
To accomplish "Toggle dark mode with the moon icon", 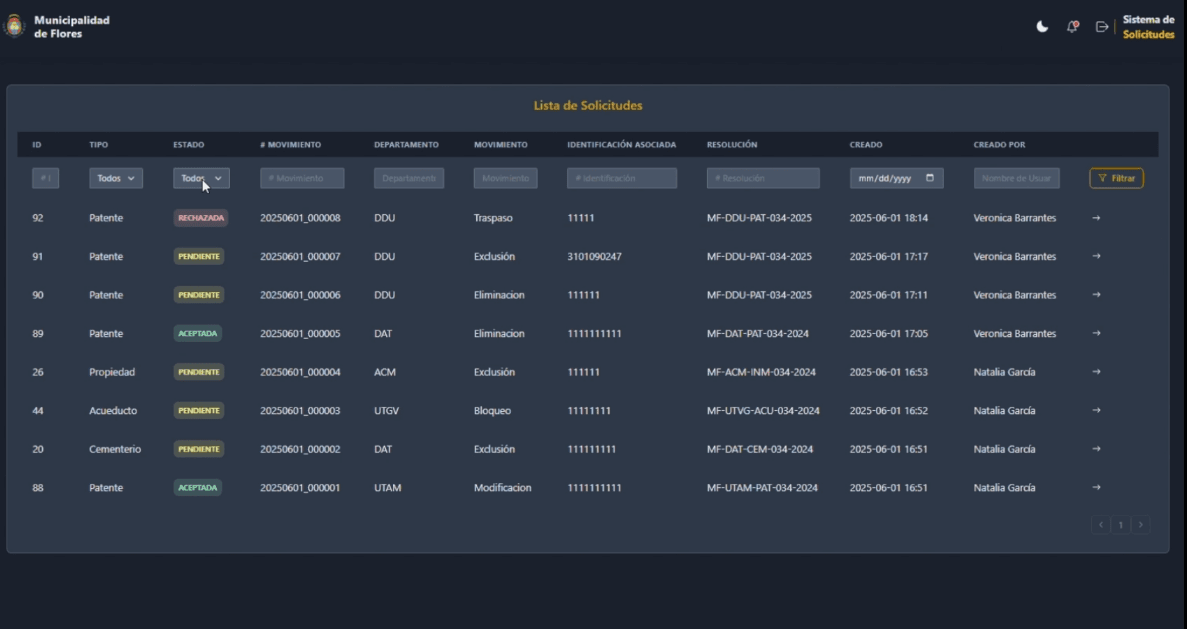I will pos(1042,26).
